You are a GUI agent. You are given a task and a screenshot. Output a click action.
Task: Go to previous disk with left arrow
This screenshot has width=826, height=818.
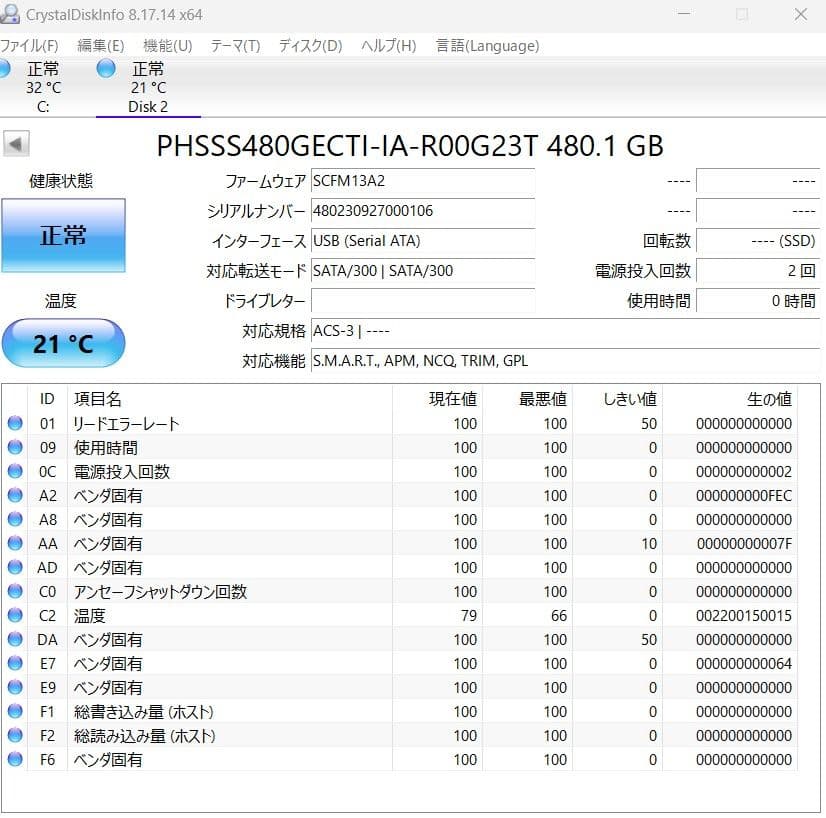(16, 144)
